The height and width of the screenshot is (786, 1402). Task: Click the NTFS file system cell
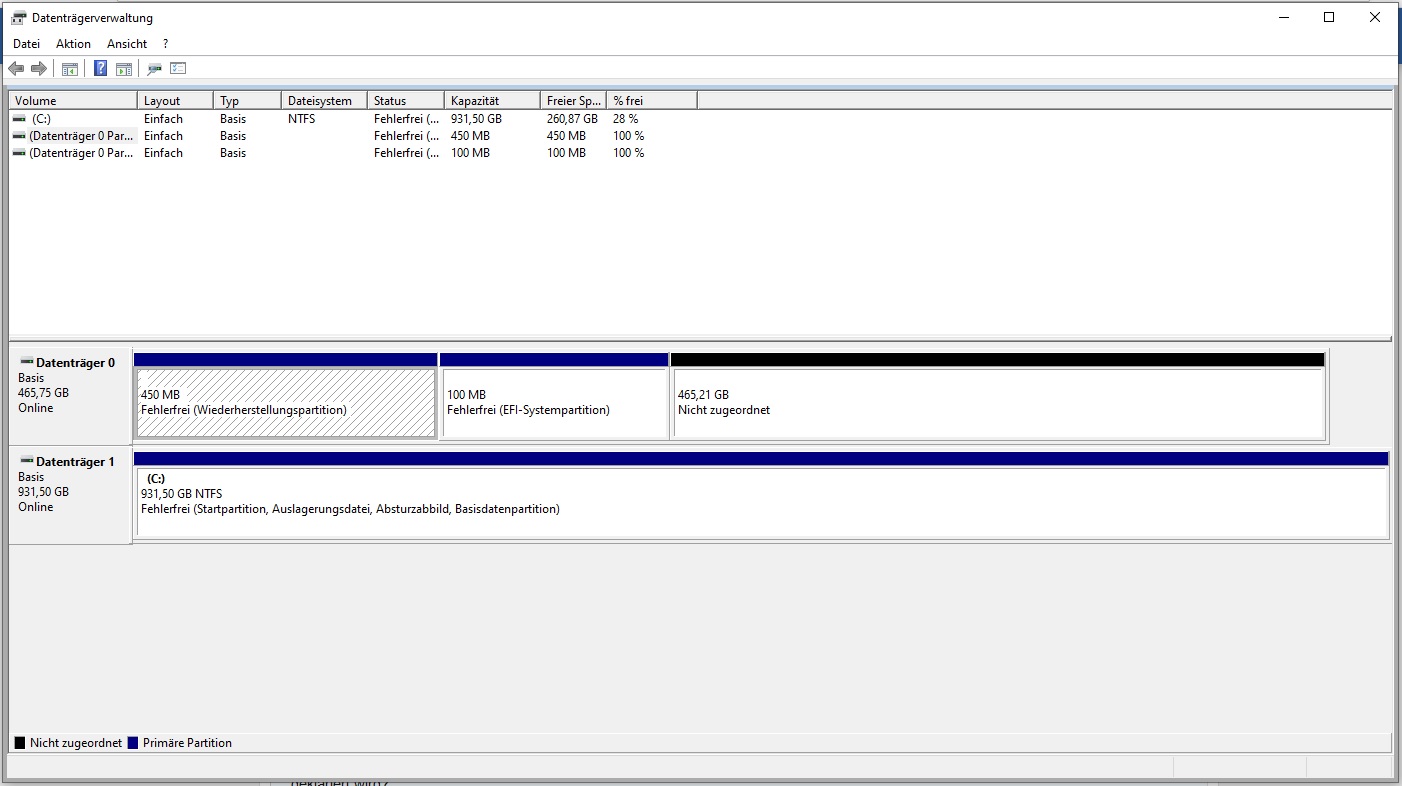(x=302, y=119)
